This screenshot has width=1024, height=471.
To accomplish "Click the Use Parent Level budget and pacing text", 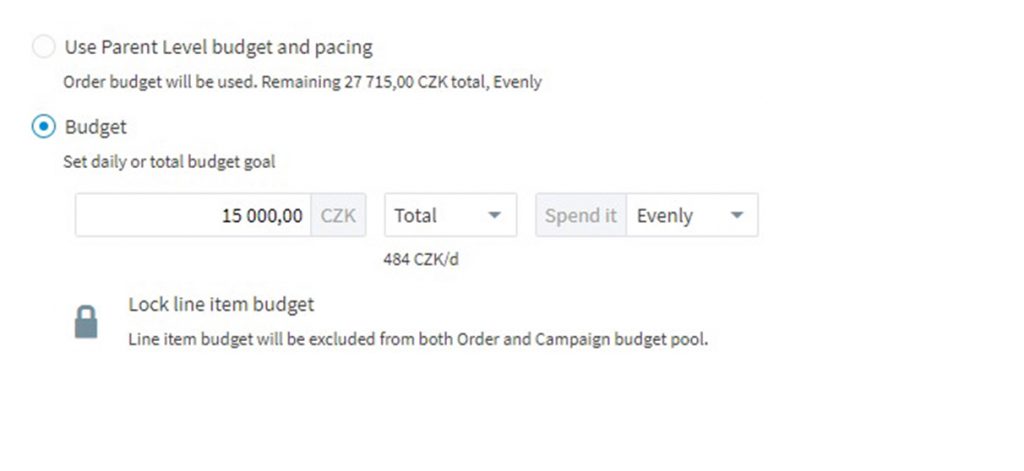I will 219,47.
